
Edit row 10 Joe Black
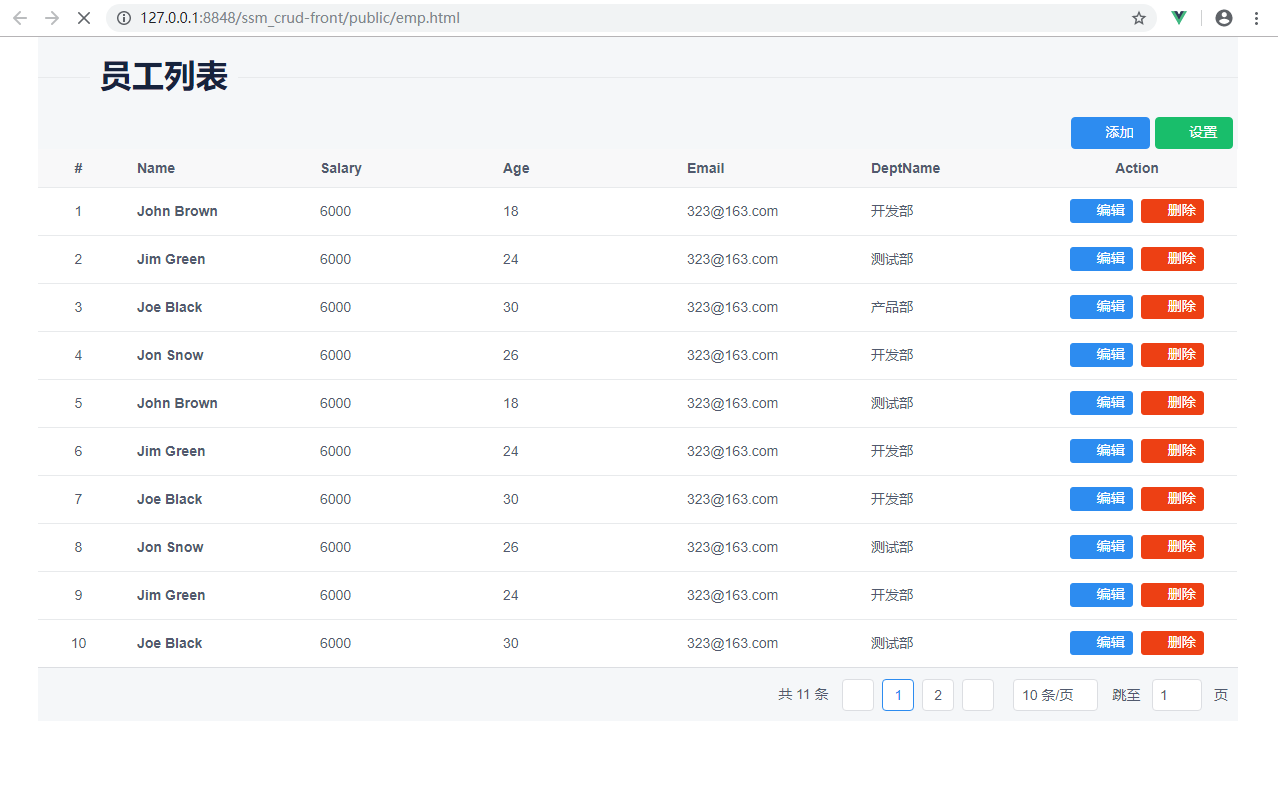[1101, 643]
